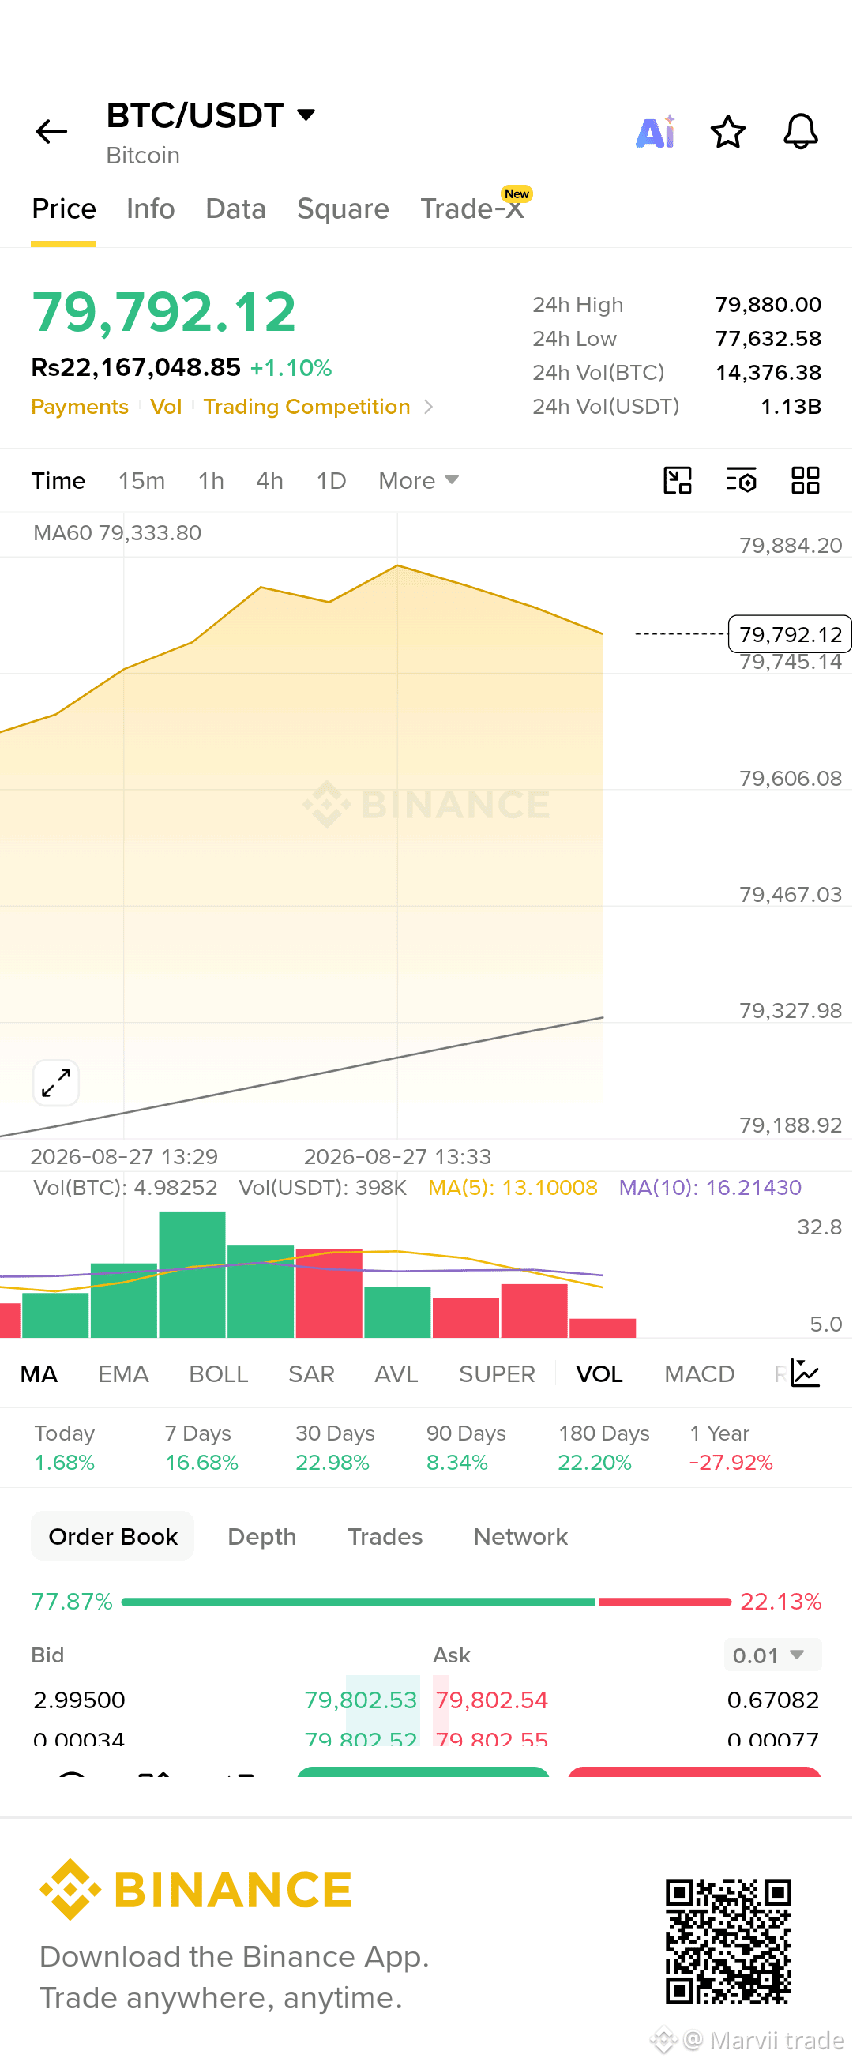Image resolution: width=852 pixels, height=2065 pixels.
Task: Add BTC/USDT to favorites star
Action: (728, 132)
